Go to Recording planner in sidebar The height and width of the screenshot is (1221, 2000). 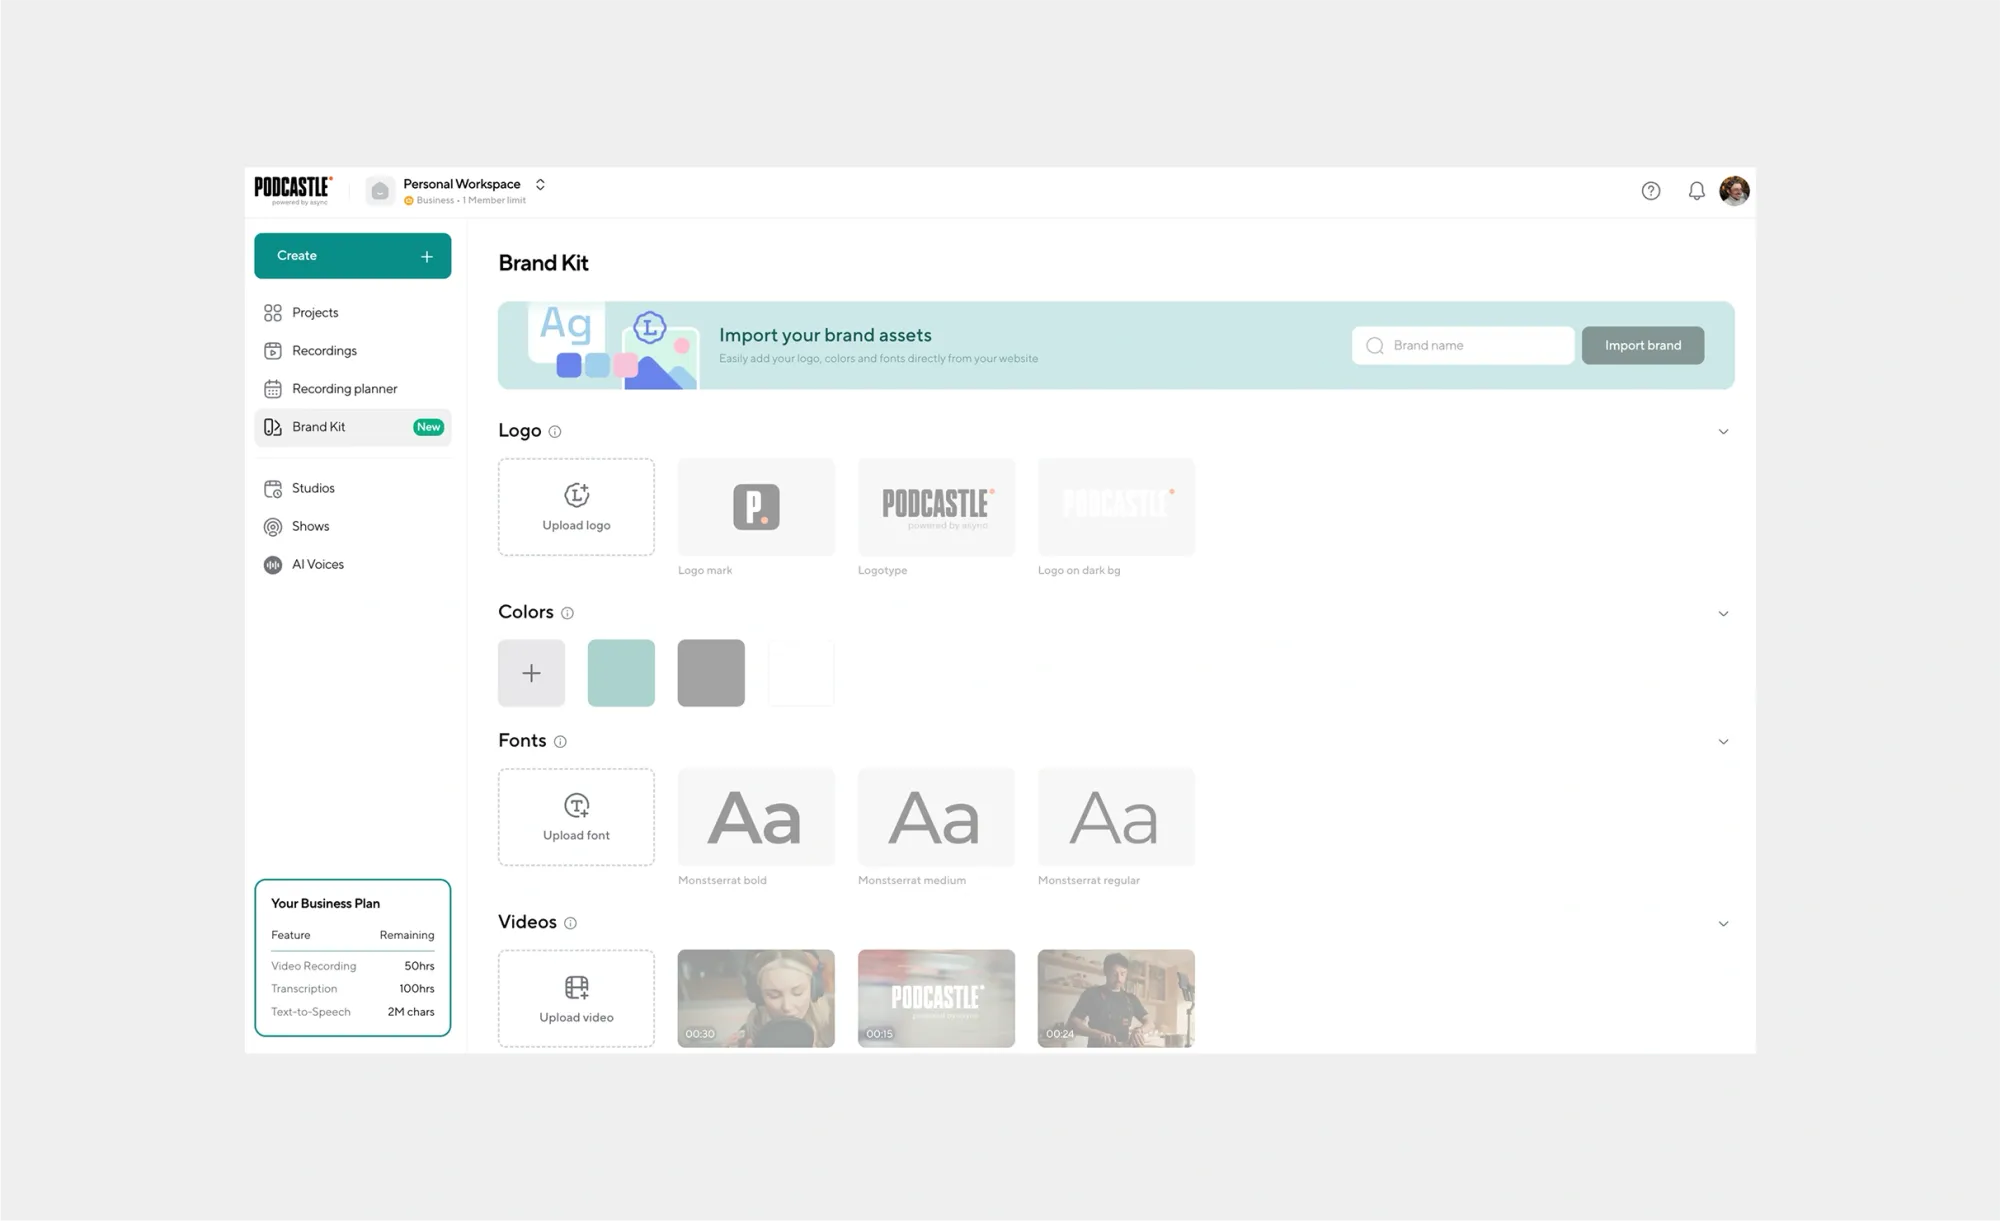(344, 389)
